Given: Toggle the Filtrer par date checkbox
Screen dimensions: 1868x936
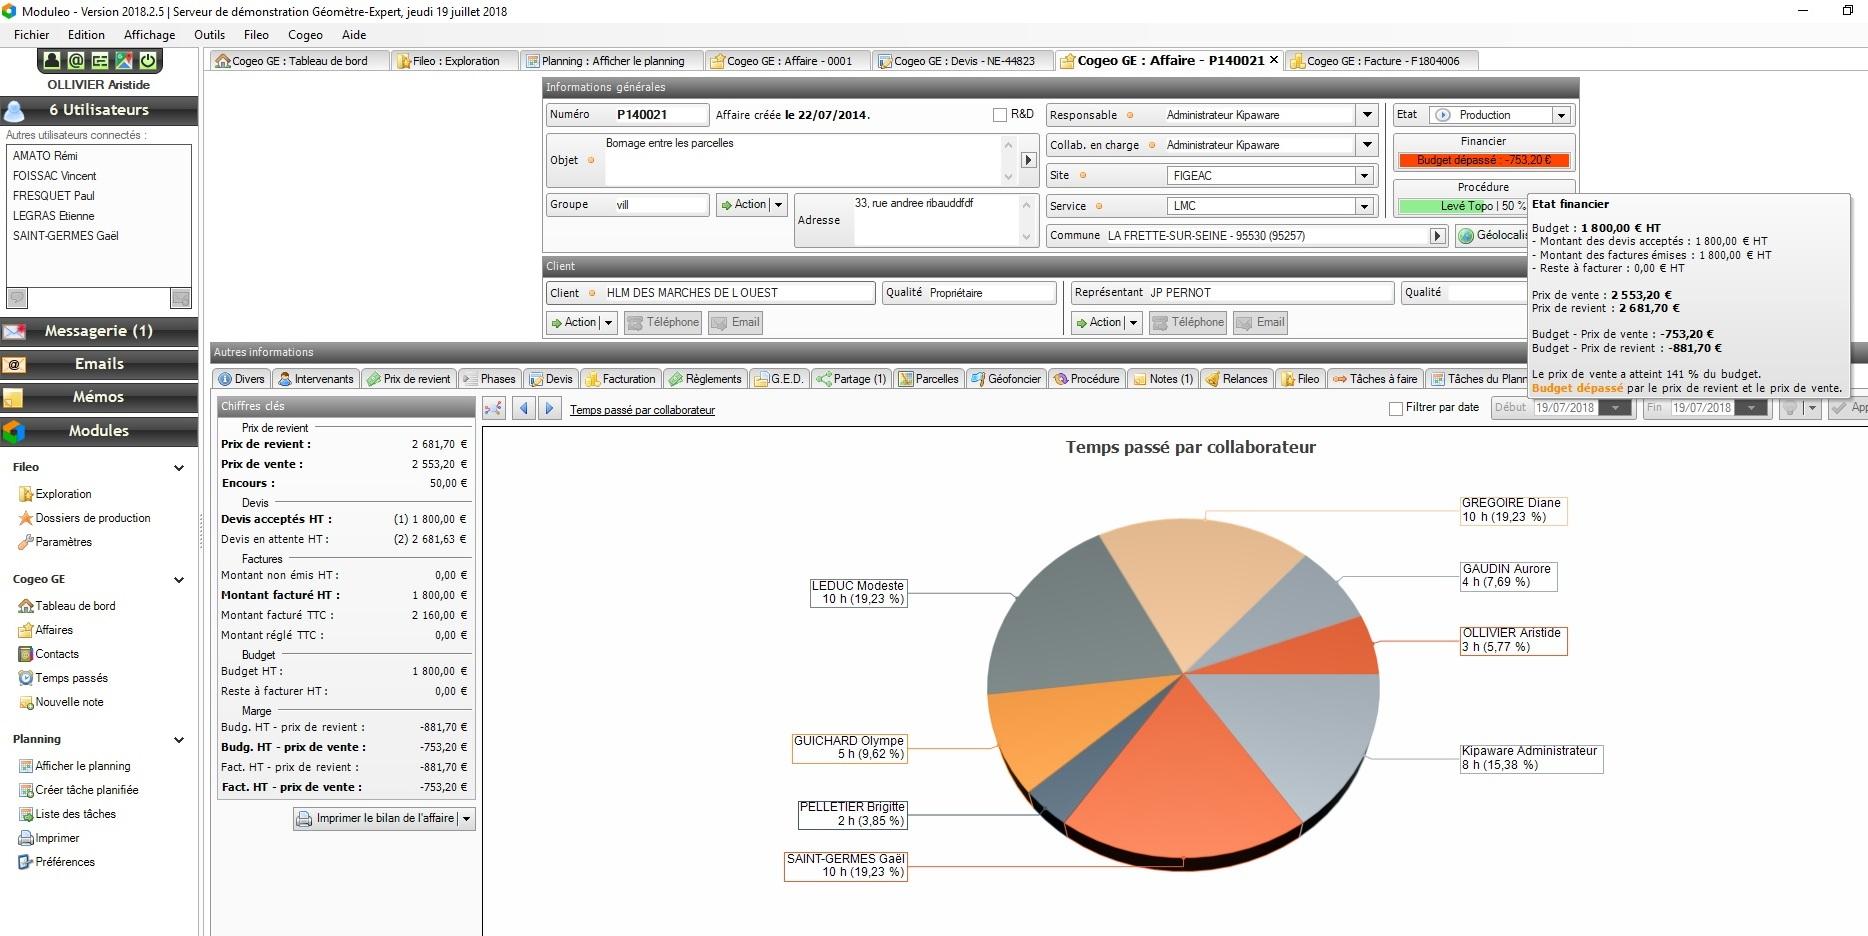Looking at the screenshot, I should pyautogui.click(x=1396, y=408).
